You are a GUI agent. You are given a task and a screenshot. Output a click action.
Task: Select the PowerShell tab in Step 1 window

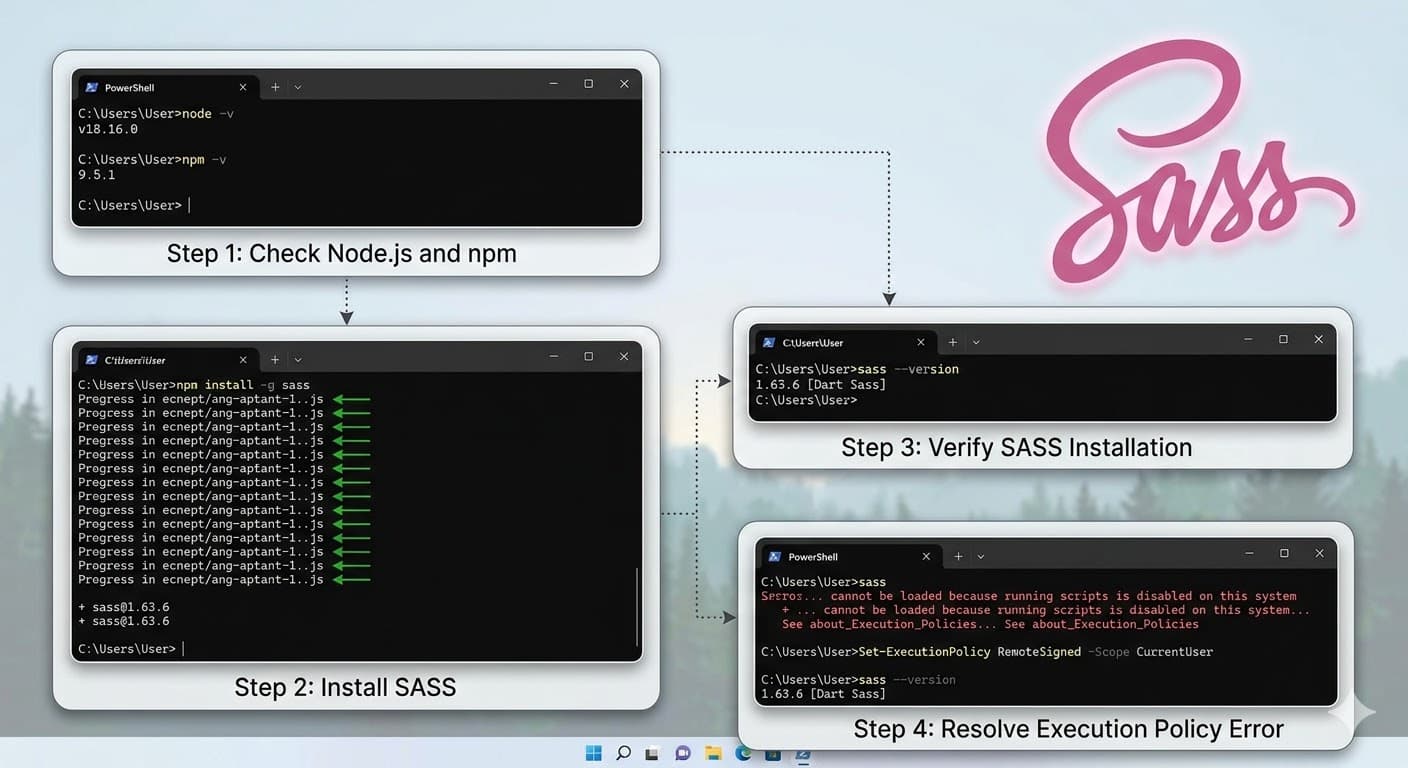(166, 87)
